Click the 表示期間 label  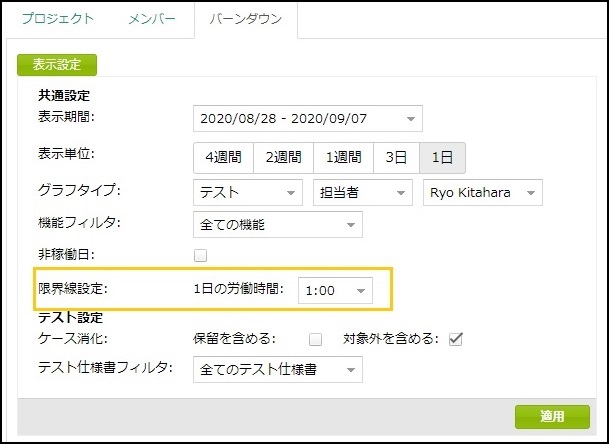coord(66,117)
